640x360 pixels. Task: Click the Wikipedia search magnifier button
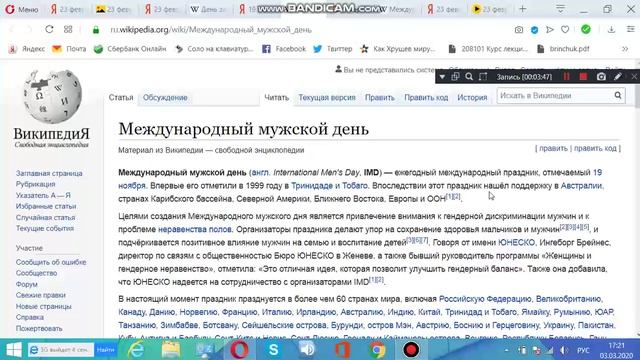(x=618, y=96)
